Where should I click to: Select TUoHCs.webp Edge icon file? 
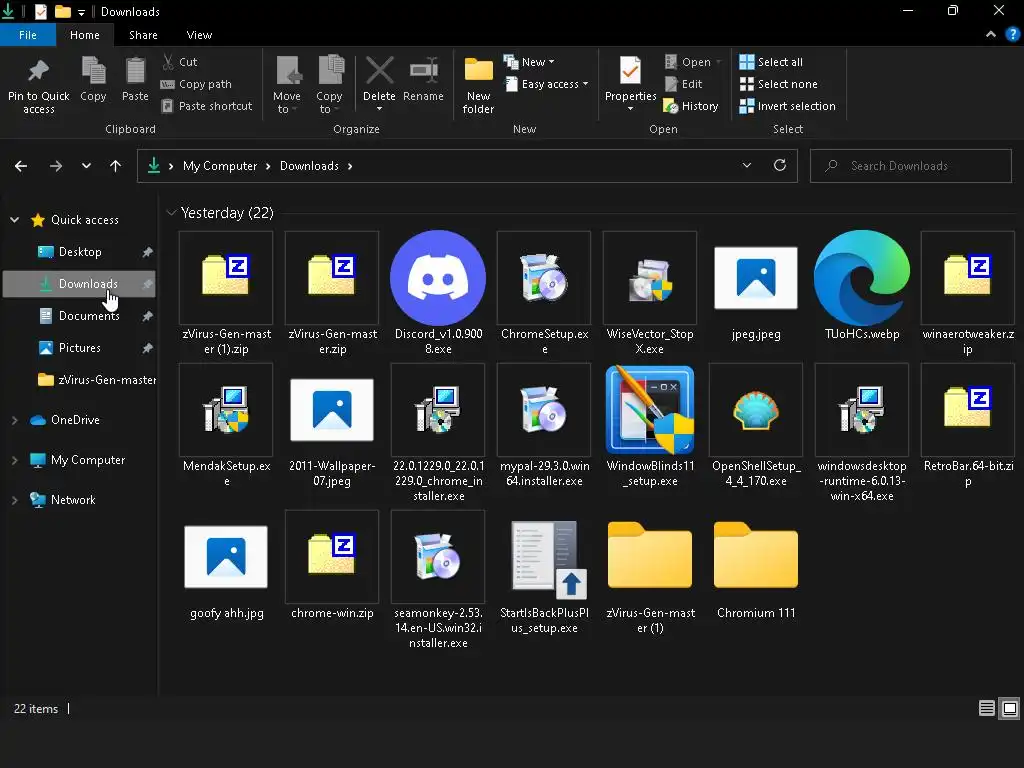pos(861,286)
